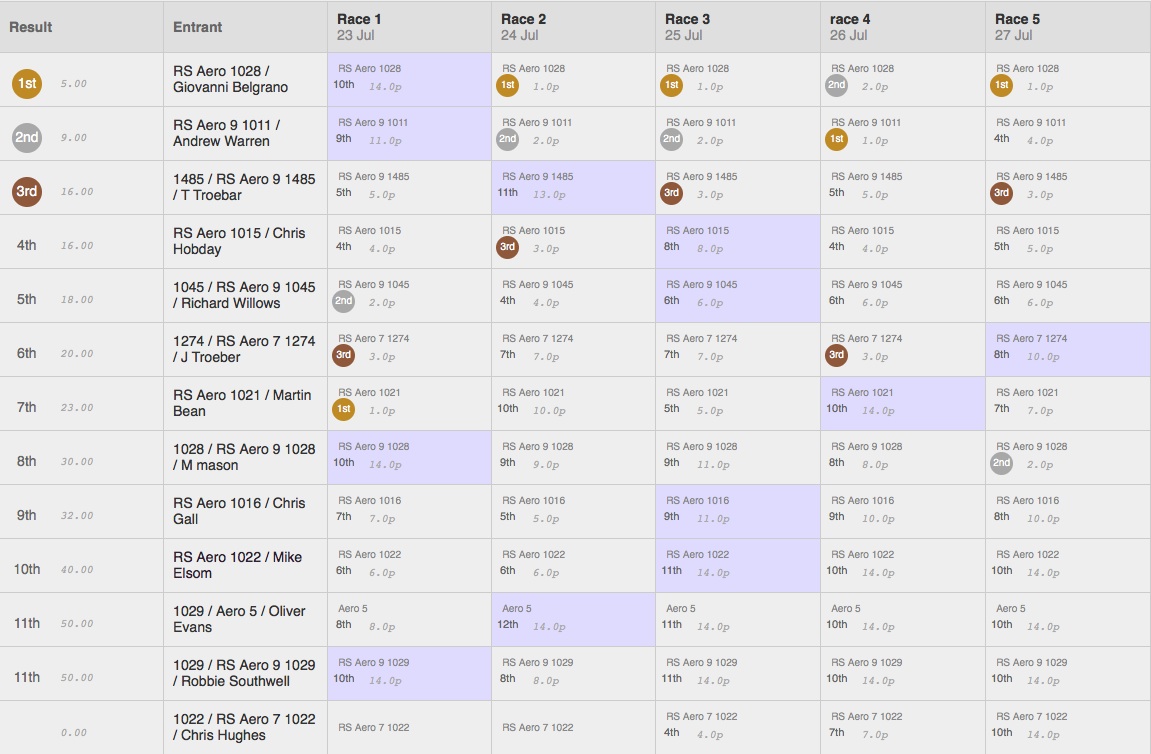Select Oliver Evans' discarded Race 2 cell

pos(573,620)
